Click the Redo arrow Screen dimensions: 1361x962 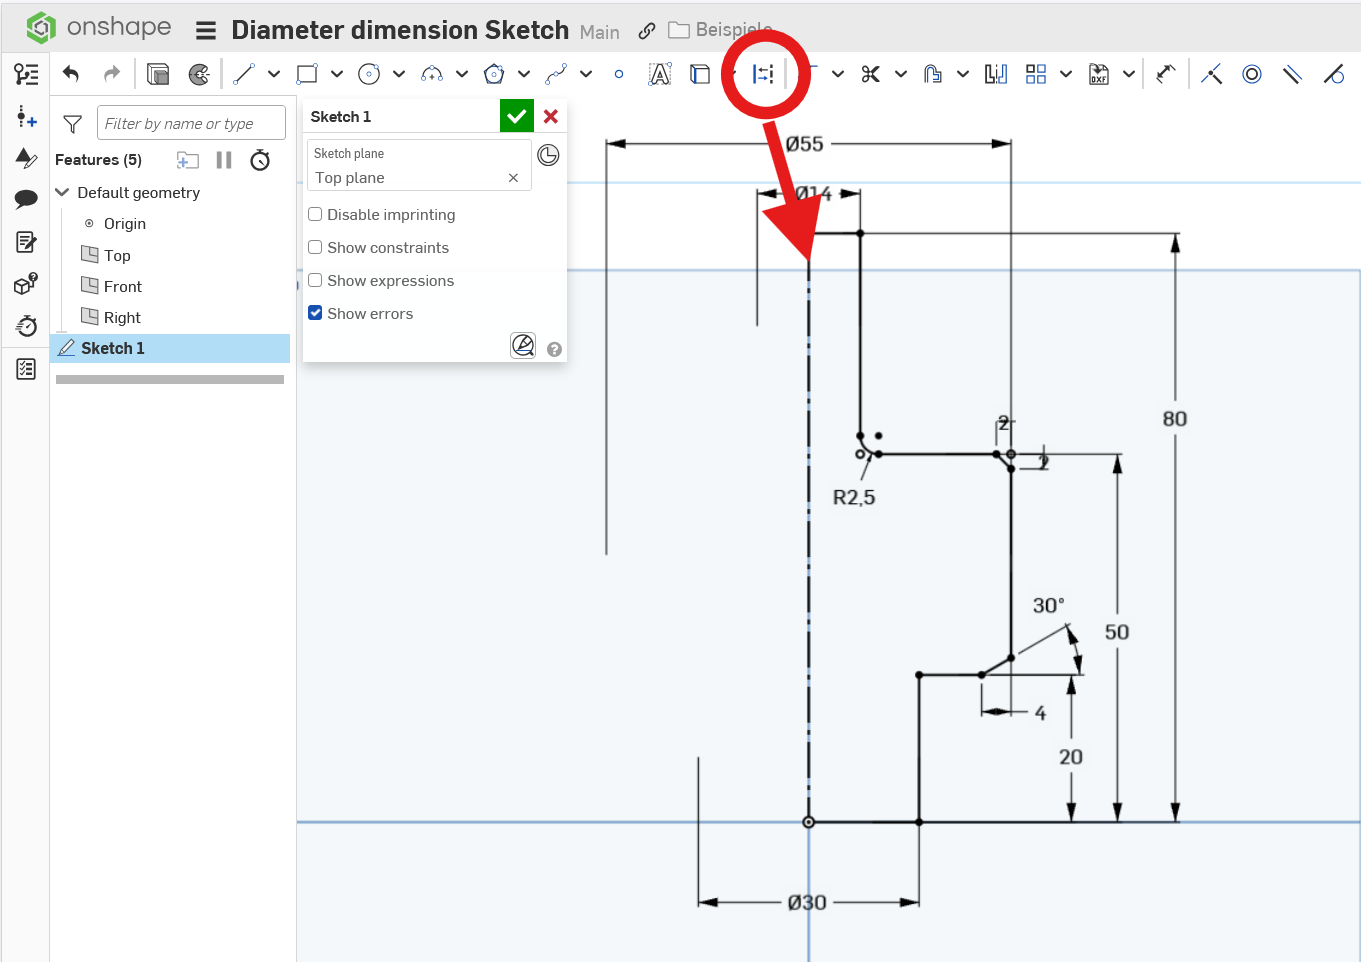tap(112, 74)
